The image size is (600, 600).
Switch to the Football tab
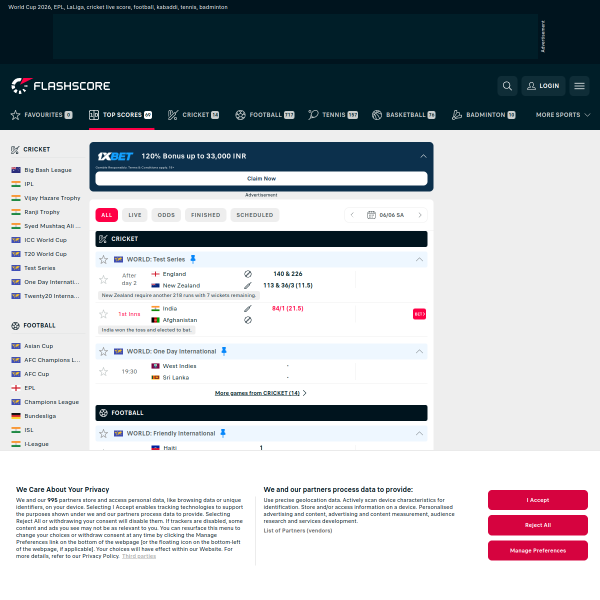click(x=265, y=115)
